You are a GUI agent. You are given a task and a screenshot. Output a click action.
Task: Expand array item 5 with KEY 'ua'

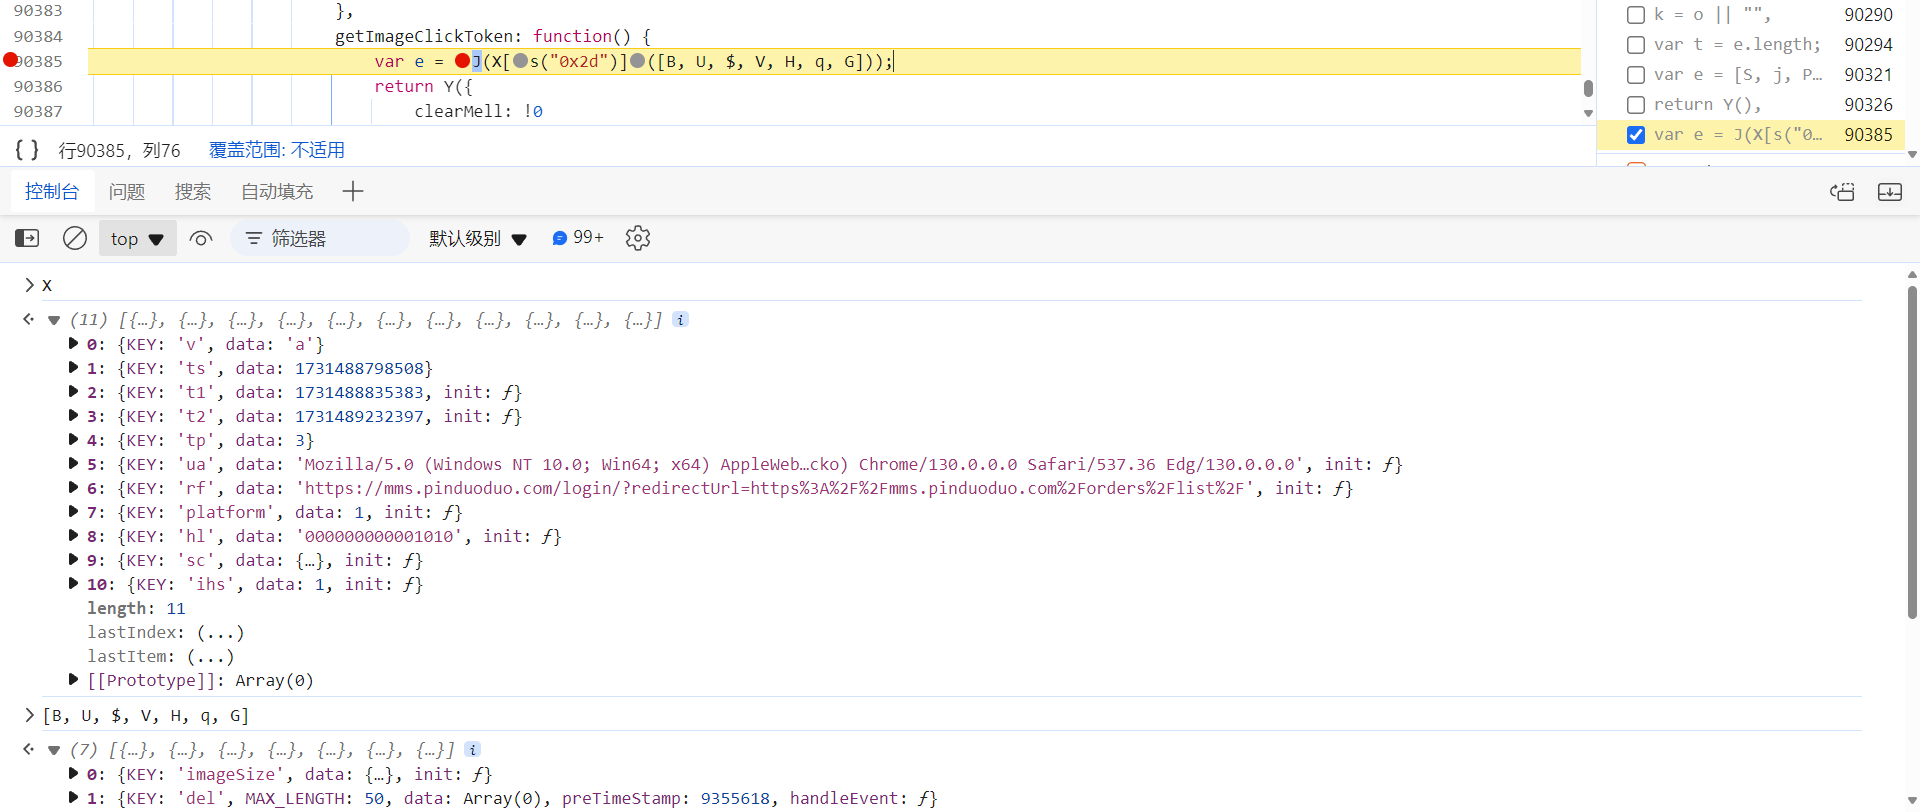point(74,464)
